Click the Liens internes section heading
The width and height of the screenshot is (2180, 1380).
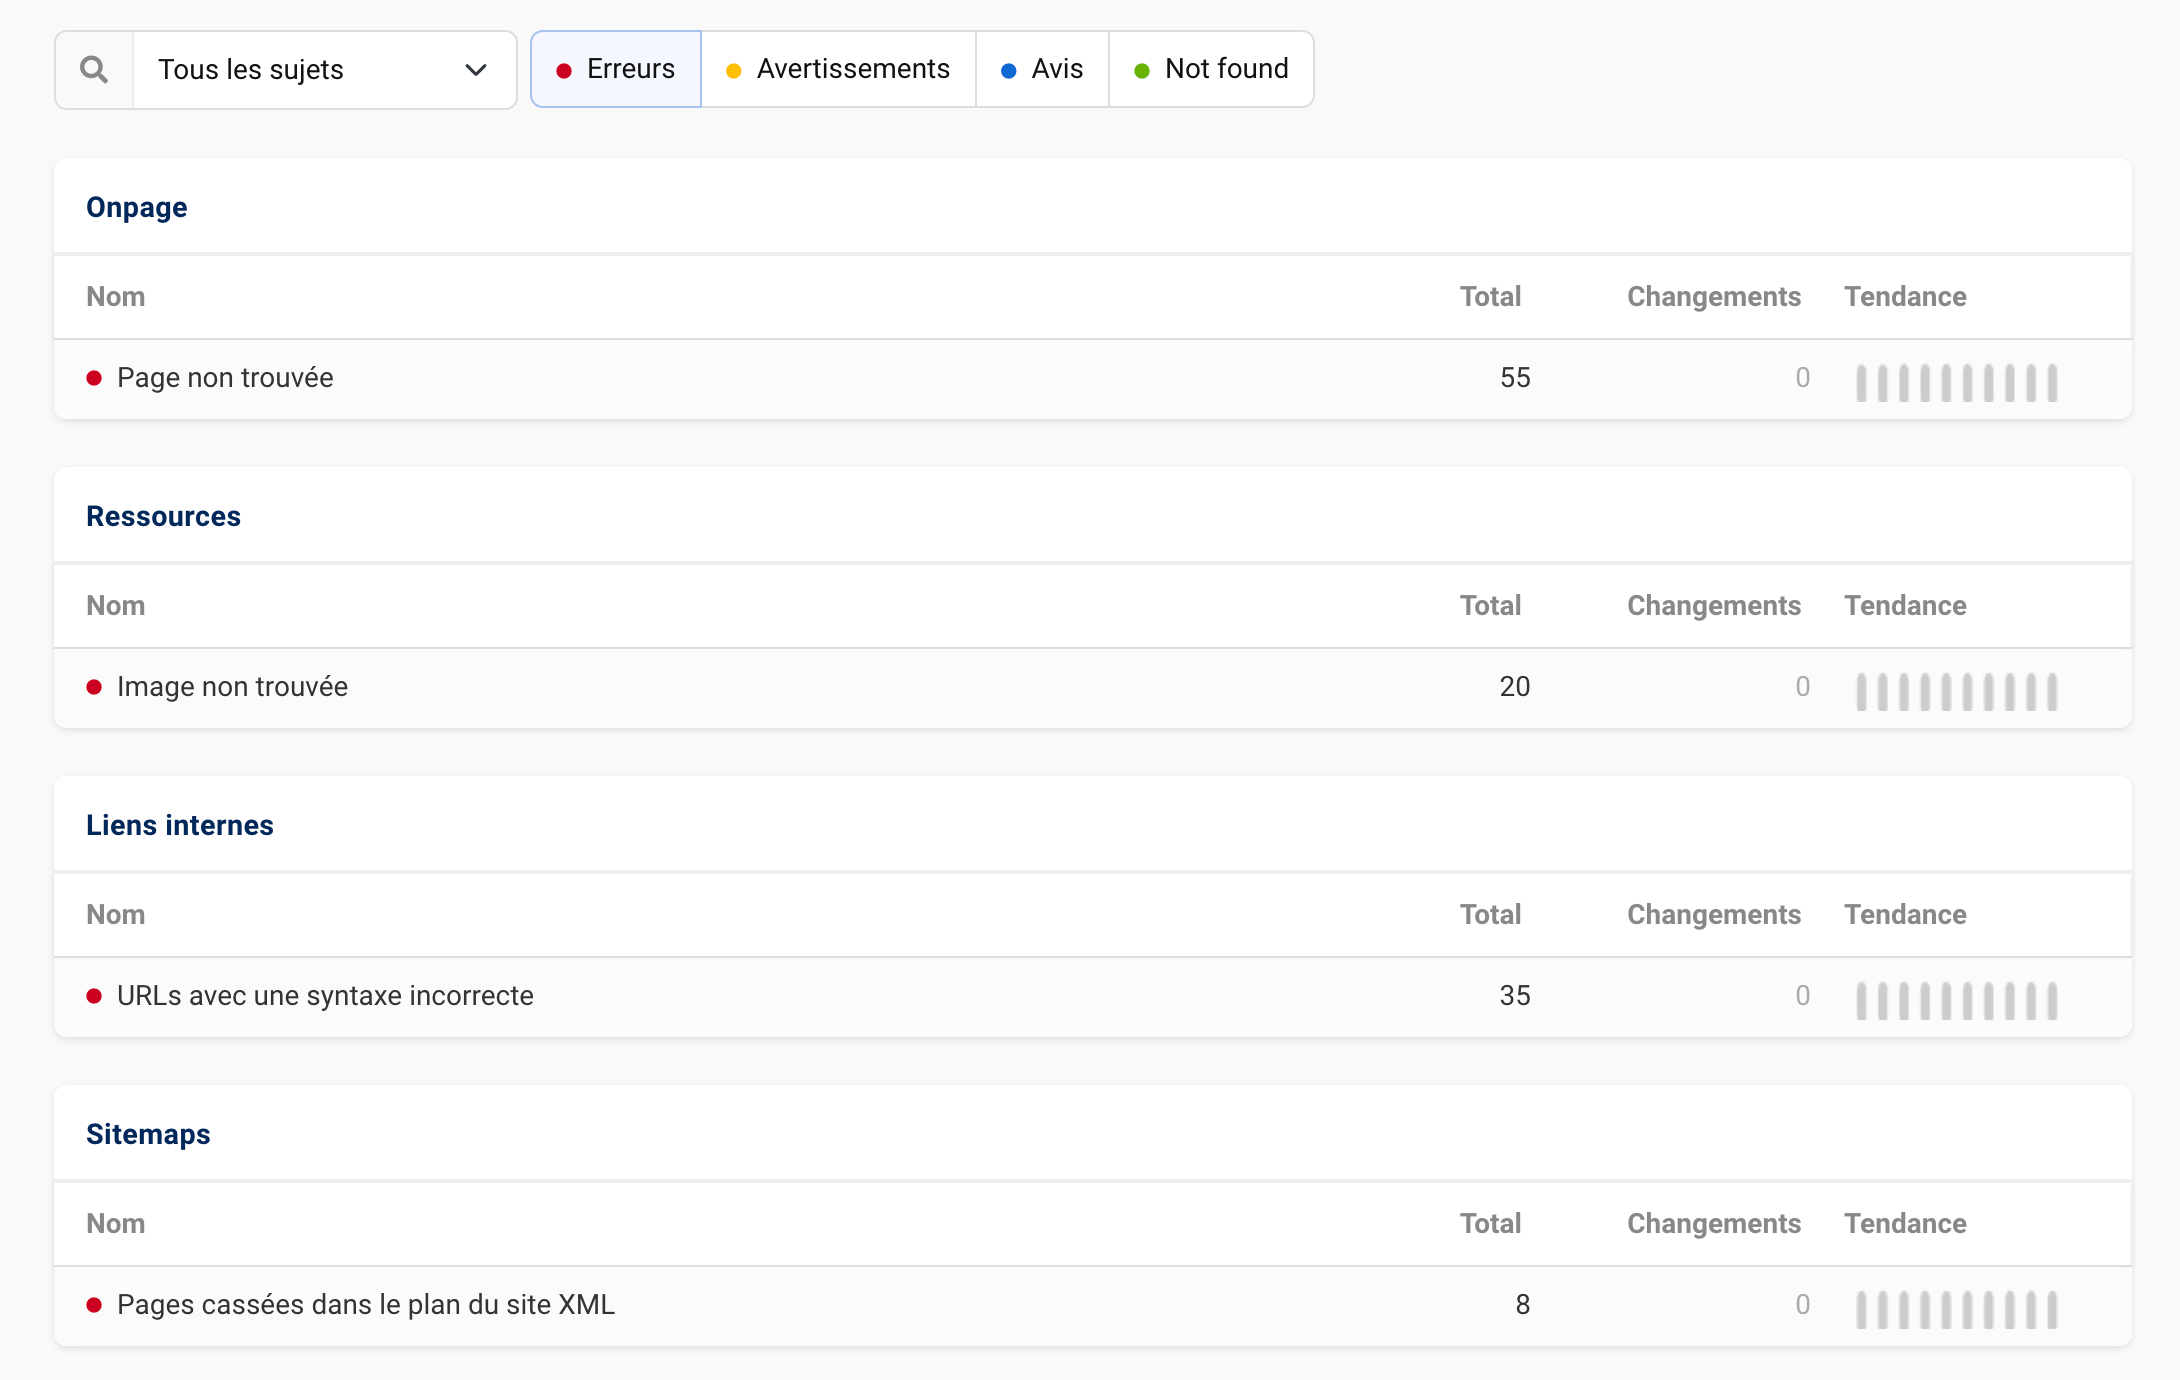[x=180, y=825]
